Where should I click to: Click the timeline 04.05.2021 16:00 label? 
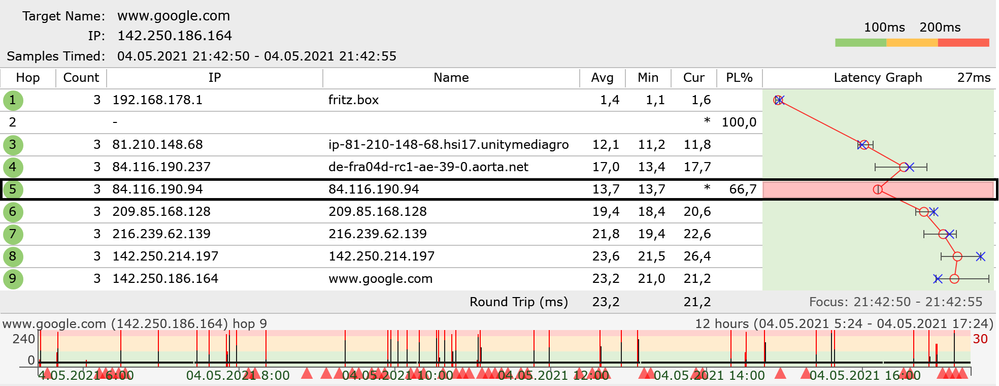point(865,375)
